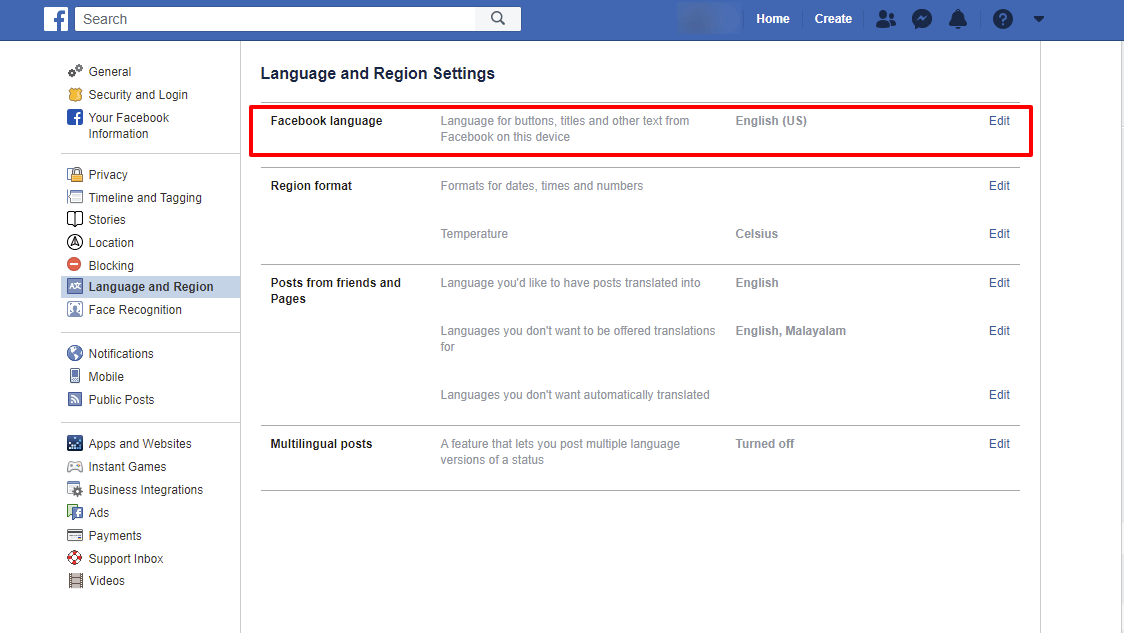The image size is (1124, 633).
Task: Click the 'Celsius' temperature value
Action: (x=756, y=234)
